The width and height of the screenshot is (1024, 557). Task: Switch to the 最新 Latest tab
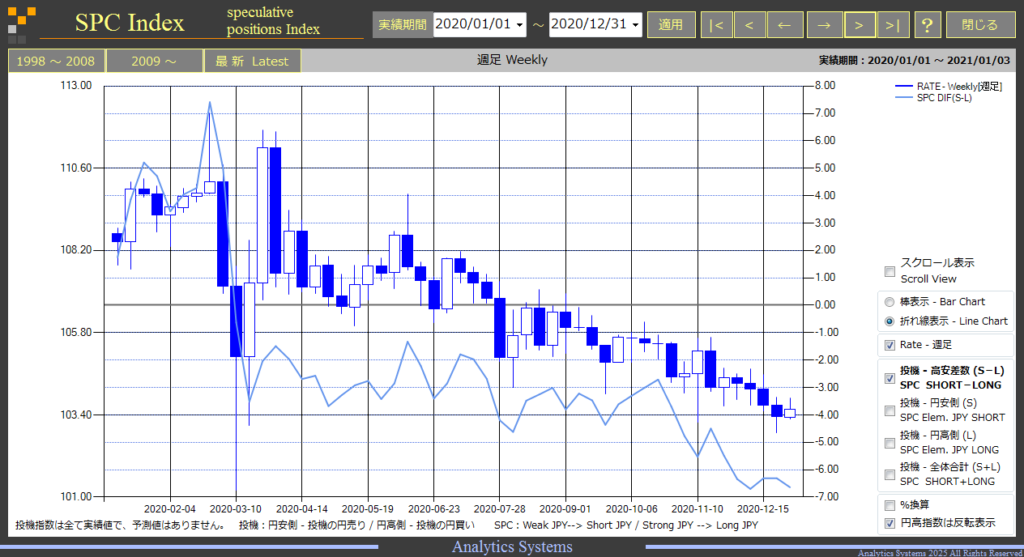252,61
